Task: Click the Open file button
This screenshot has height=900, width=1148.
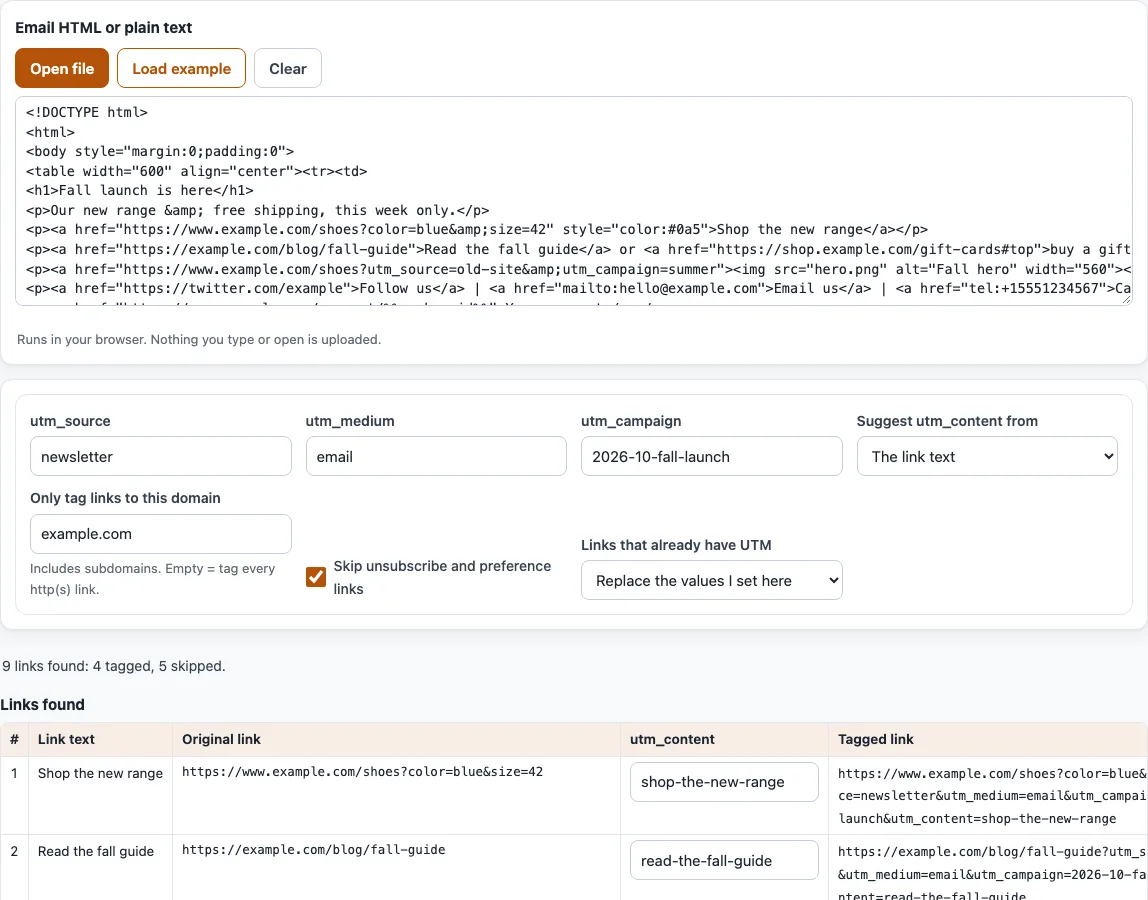Action: (x=62, y=68)
